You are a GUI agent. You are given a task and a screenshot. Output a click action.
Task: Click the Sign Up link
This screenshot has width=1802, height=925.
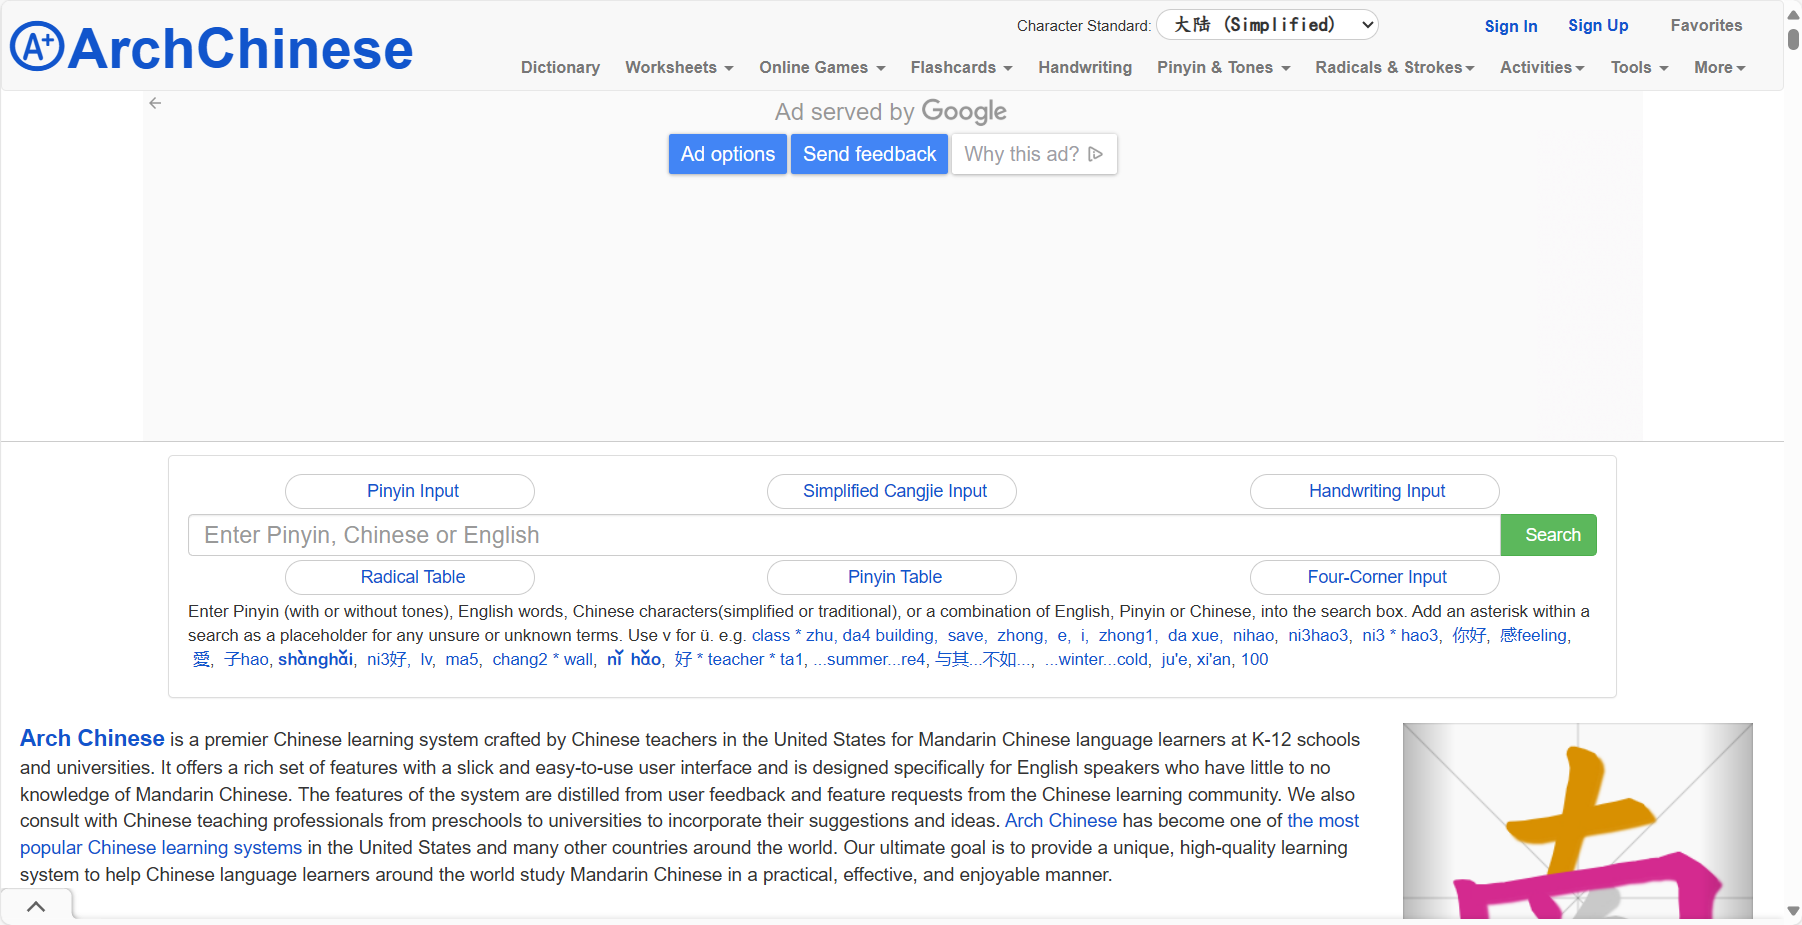pos(1598,25)
